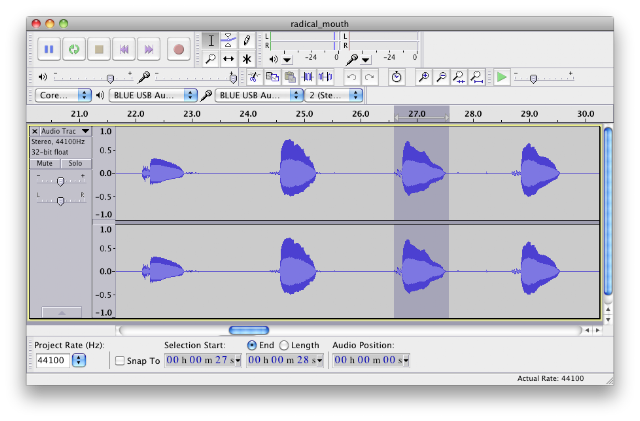Mute the audio track
The height and width of the screenshot is (421, 640).
click(45, 163)
